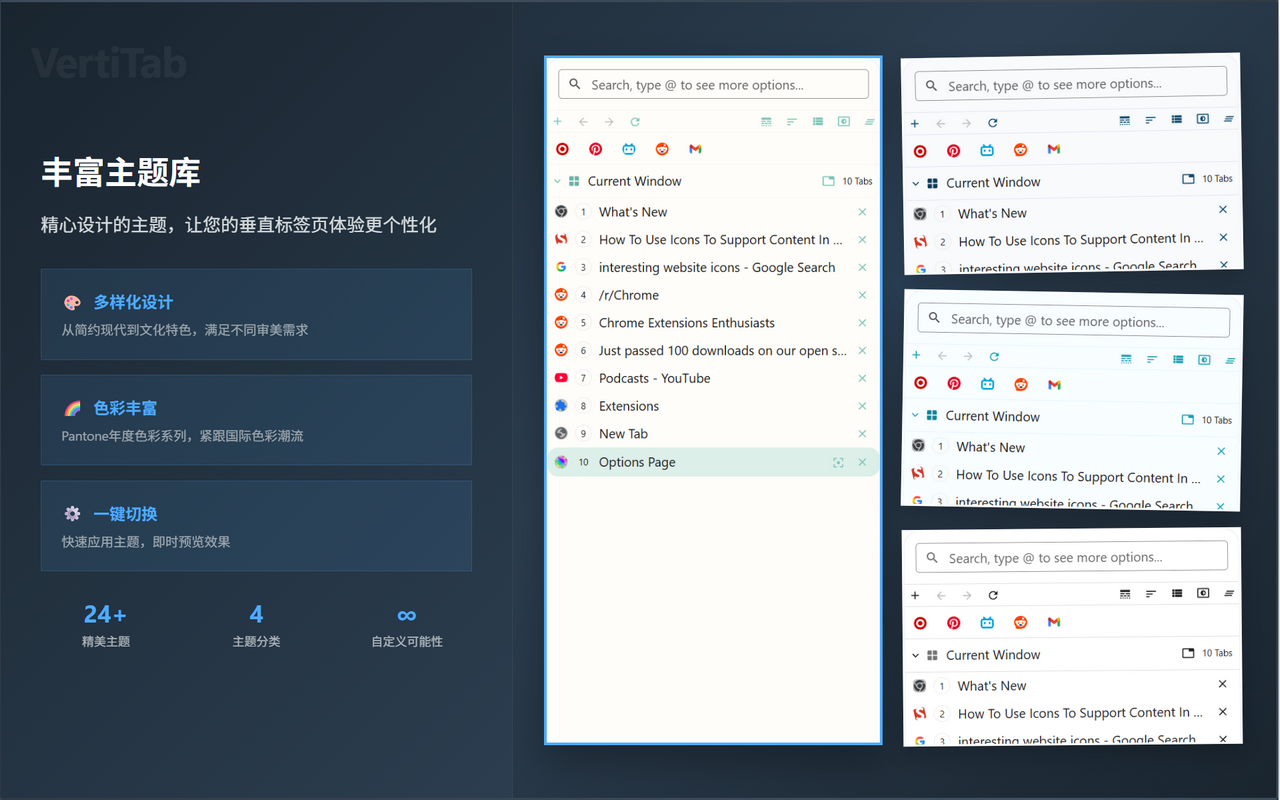
Task: Switch to the Extensions tab
Action: tap(628, 406)
